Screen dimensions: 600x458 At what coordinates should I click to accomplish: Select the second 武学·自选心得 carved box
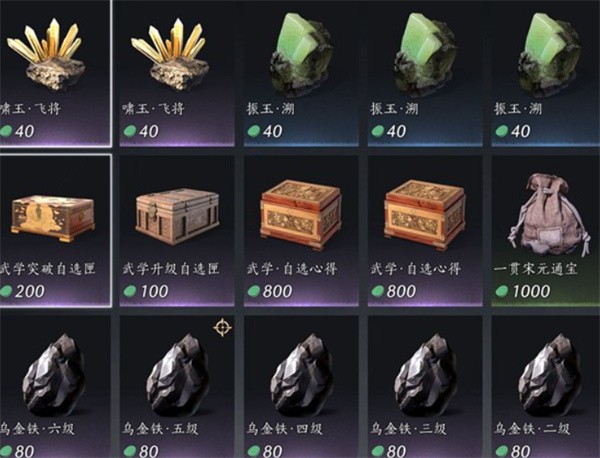[x=425, y=231]
